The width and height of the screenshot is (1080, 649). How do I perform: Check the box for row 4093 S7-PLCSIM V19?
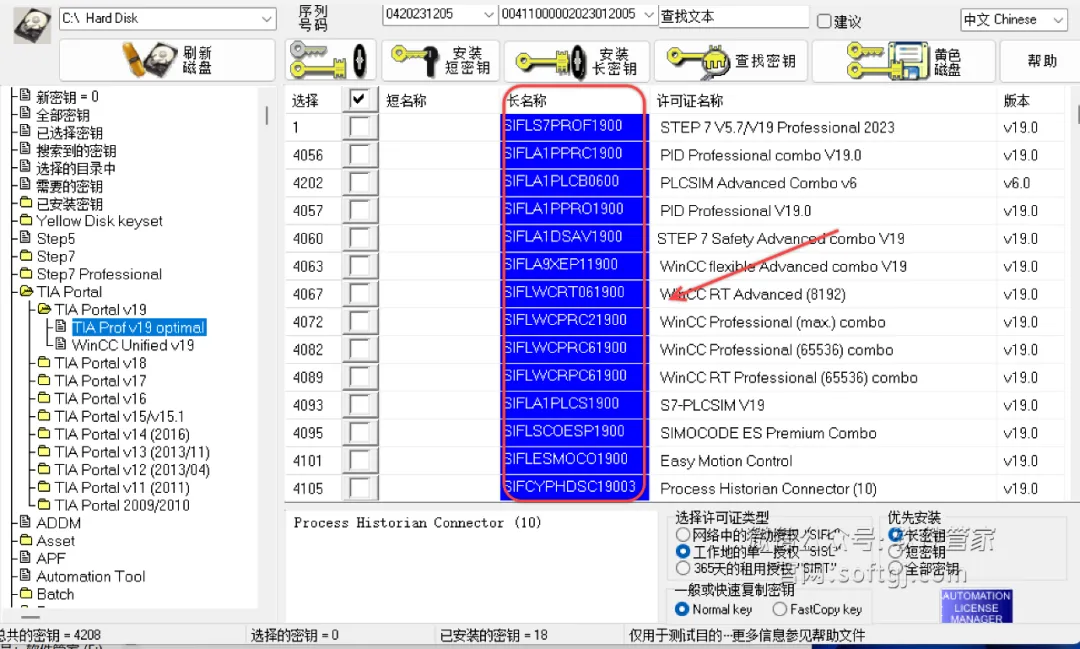[x=360, y=404]
